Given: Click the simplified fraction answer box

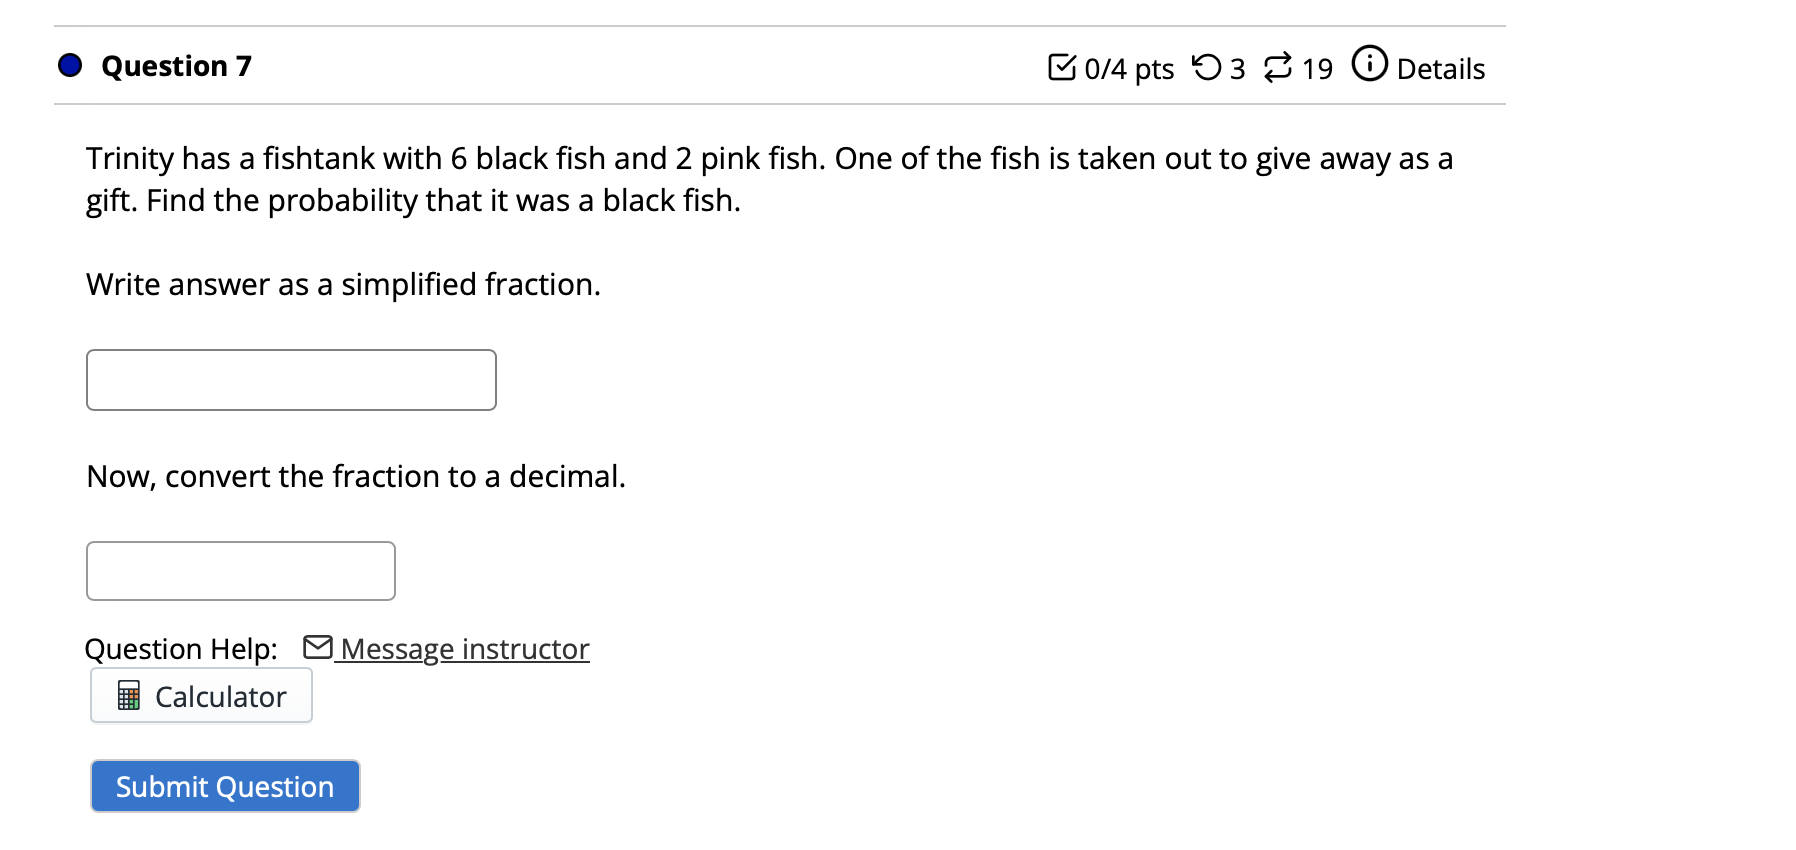Looking at the screenshot, I should coord(290,379).
